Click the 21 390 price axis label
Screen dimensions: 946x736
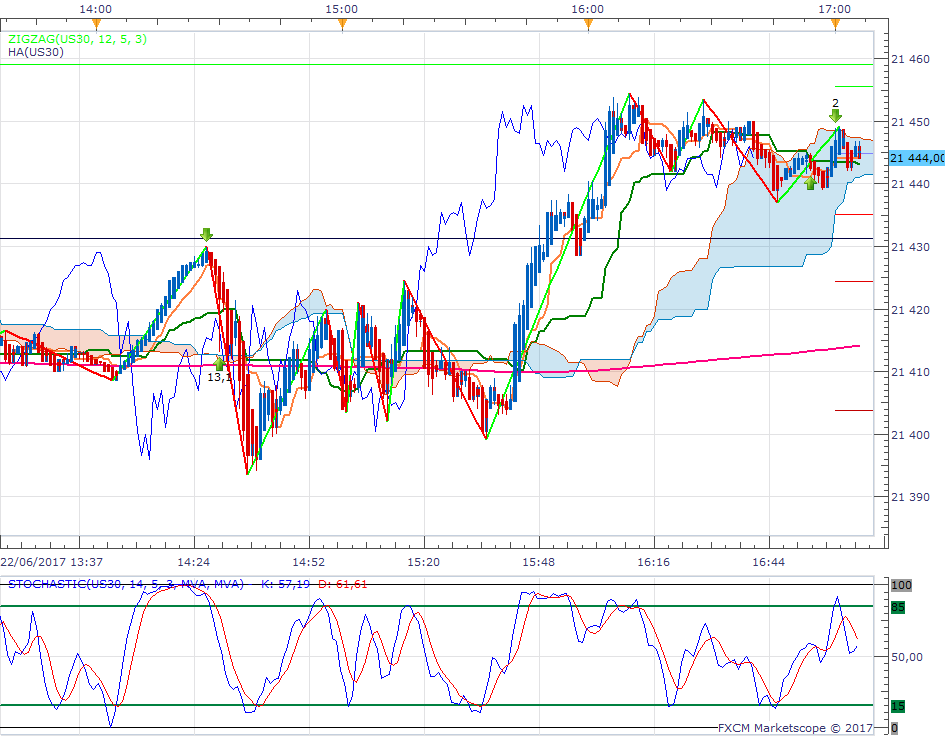[910, 497]
